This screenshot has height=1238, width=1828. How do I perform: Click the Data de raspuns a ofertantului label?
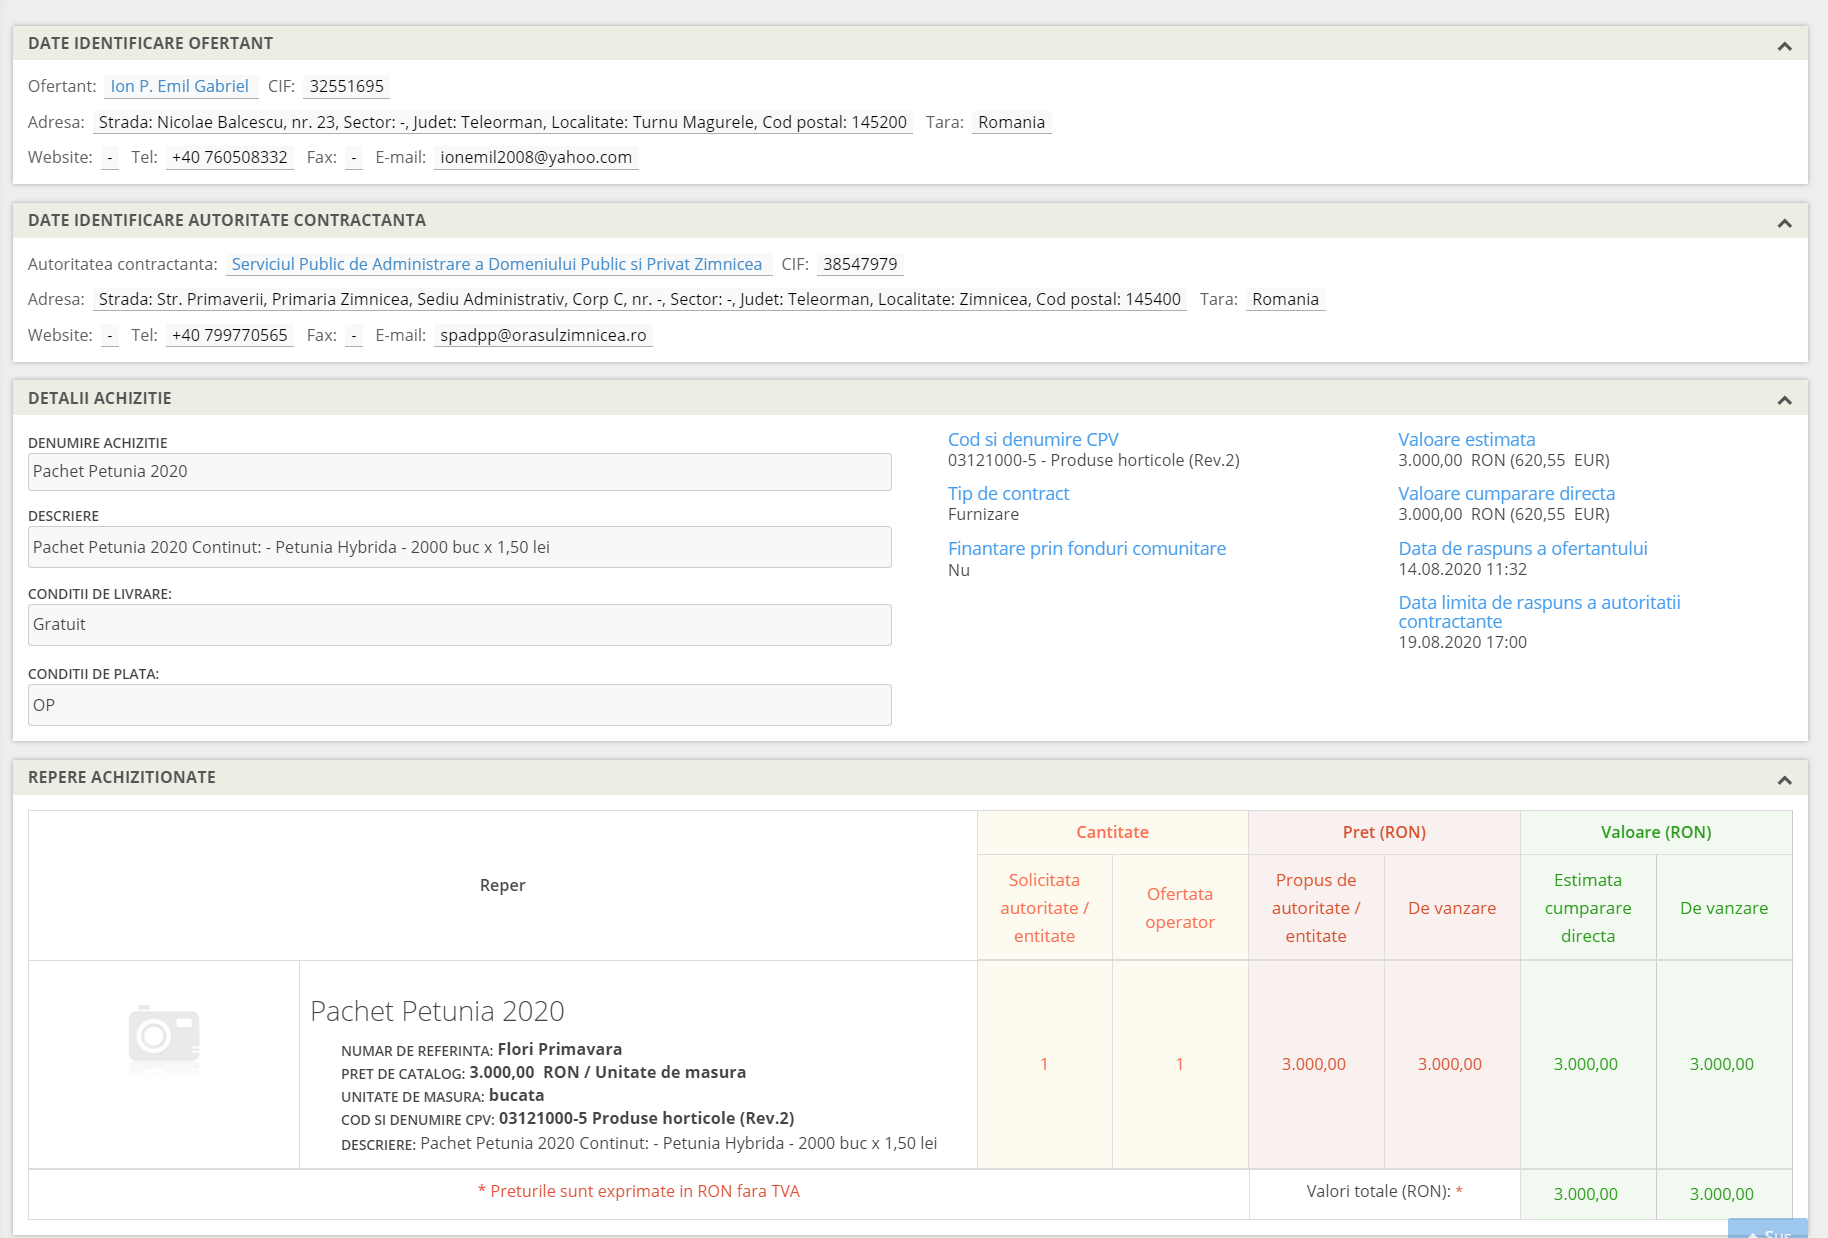(1523, 548)
